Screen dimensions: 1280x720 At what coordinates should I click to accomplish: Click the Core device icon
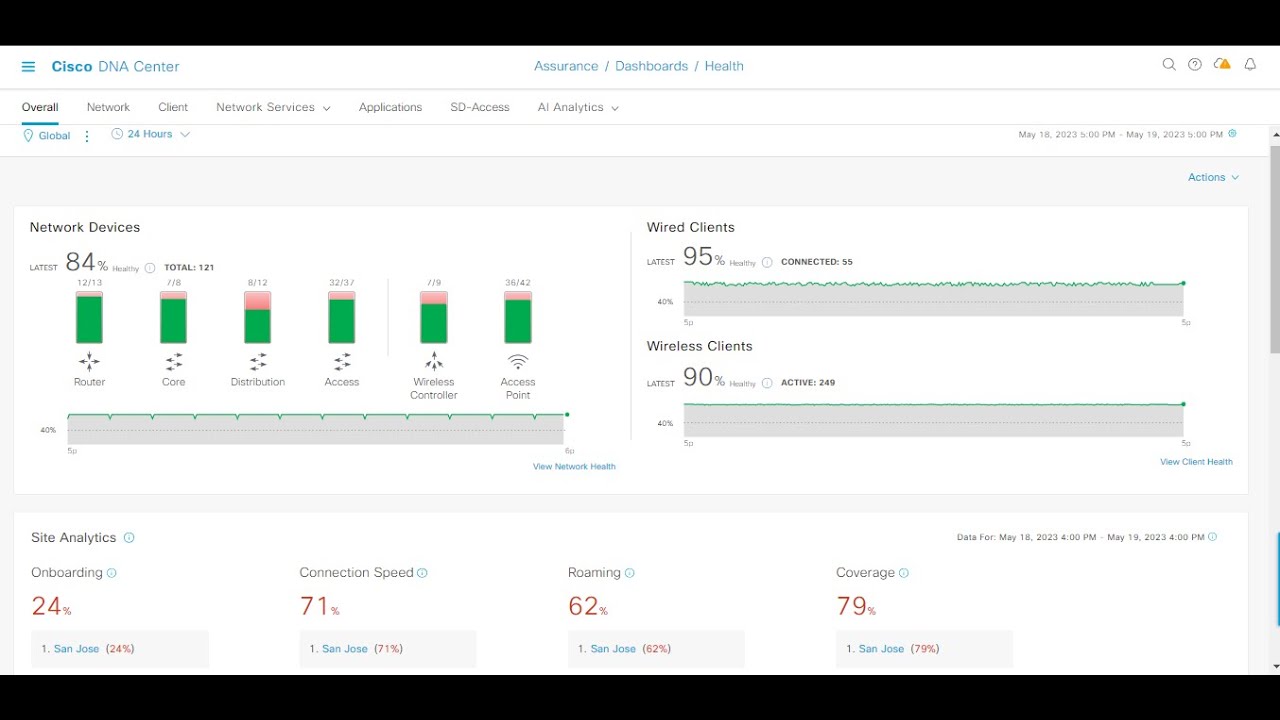click(x=174, y=361)
